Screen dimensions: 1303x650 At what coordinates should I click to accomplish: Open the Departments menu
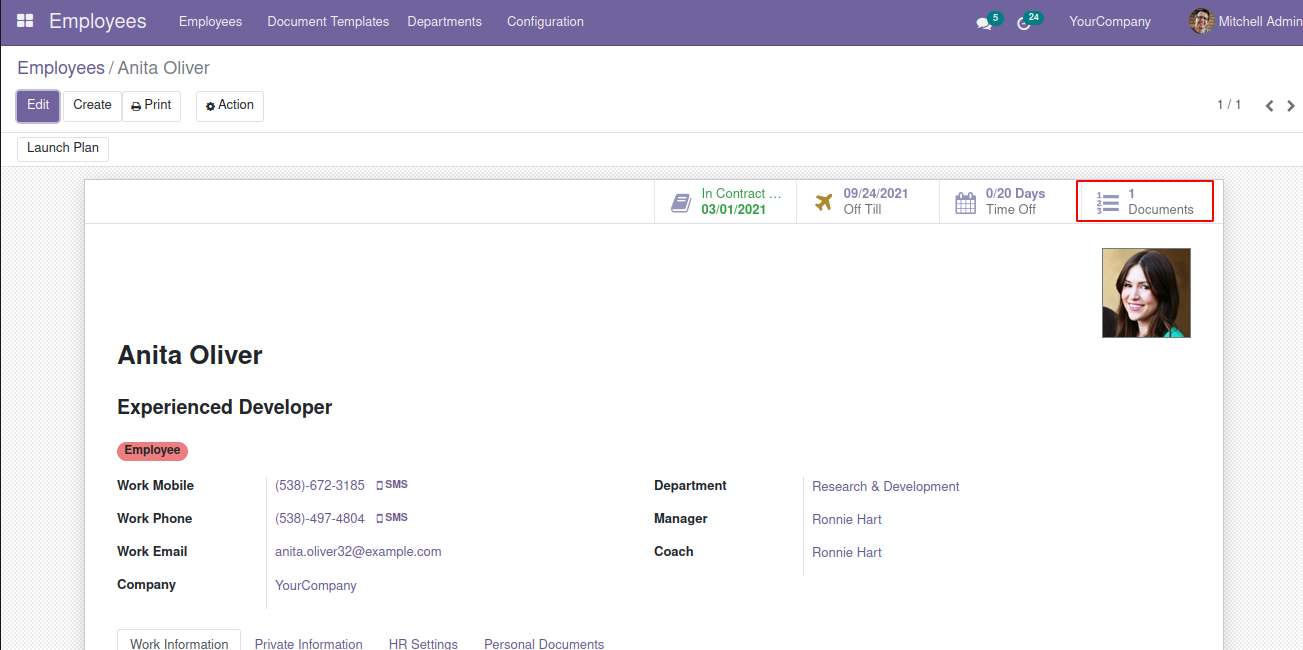tap(444, 21)
